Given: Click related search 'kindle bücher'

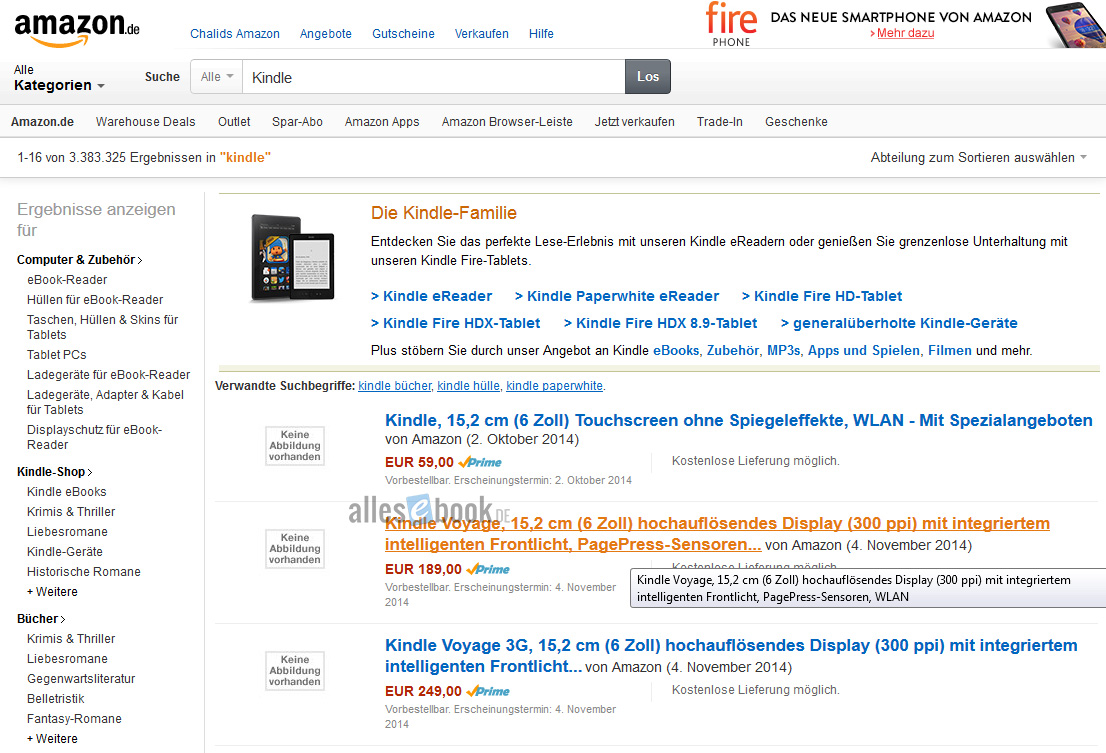Looking at the screenshot, I should [395, 386].
